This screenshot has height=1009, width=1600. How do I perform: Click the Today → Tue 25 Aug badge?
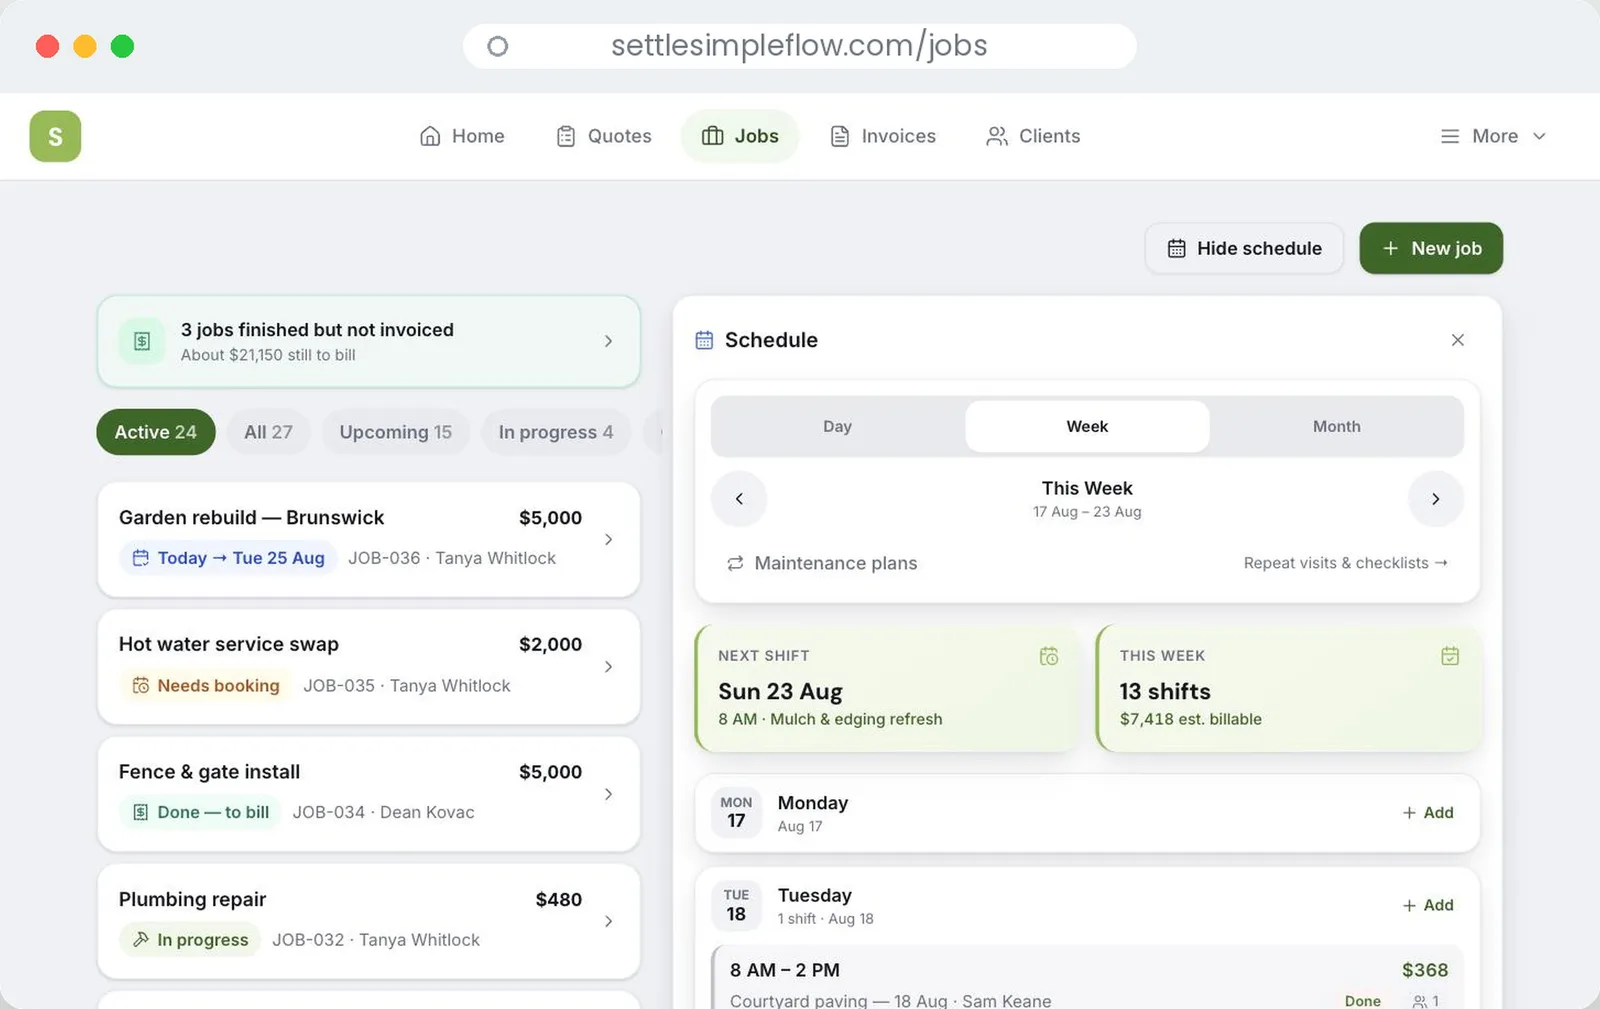(x=228, y=558)
